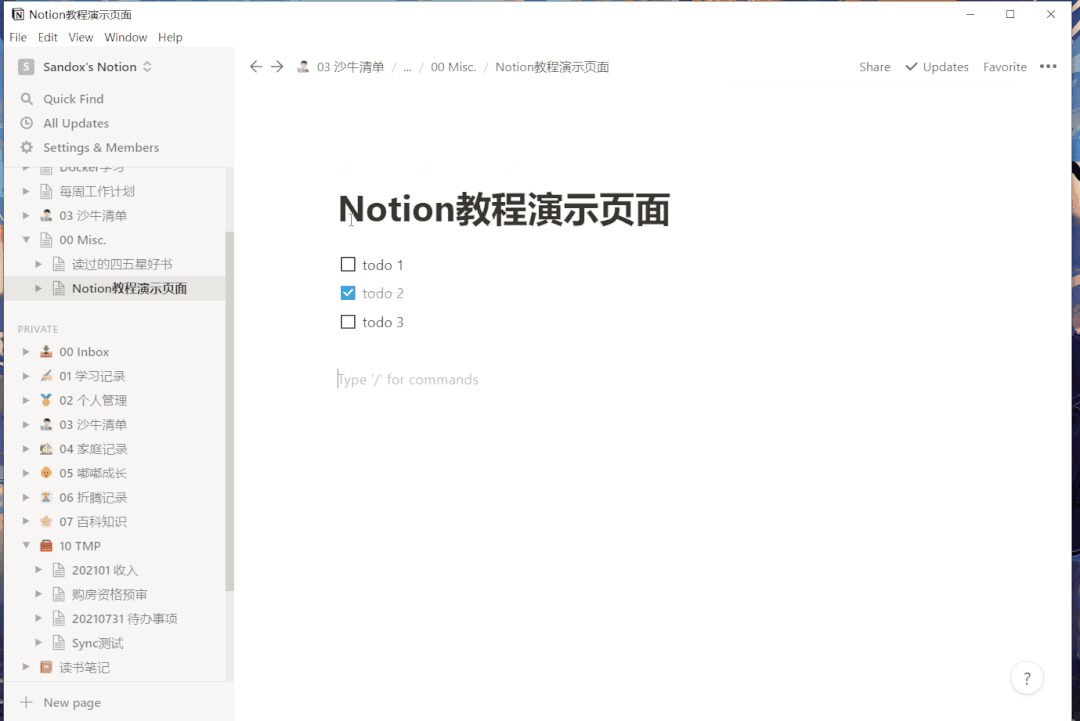
Task: Click the forward navigation arrow
Action: [x=277, y=67]
